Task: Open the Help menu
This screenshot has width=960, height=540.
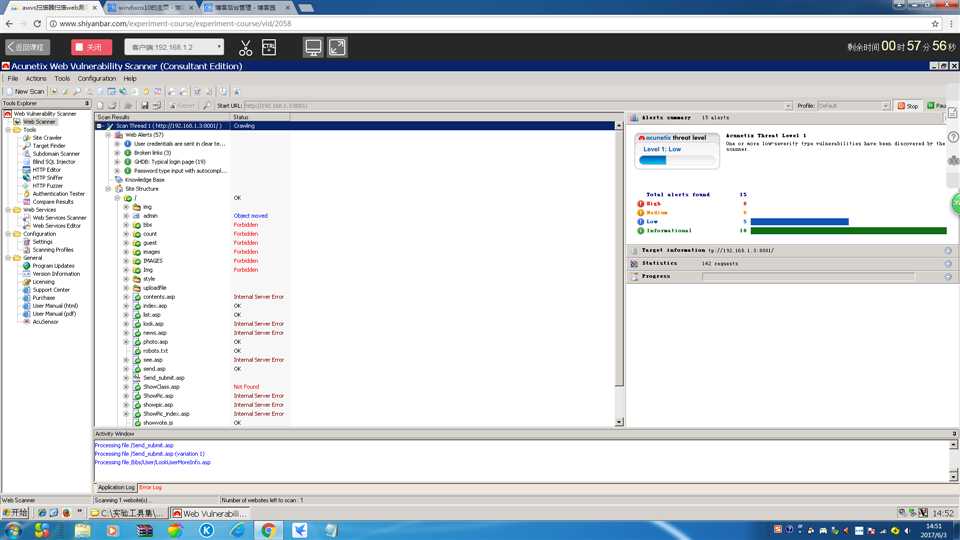Action: tap(130, 78)
